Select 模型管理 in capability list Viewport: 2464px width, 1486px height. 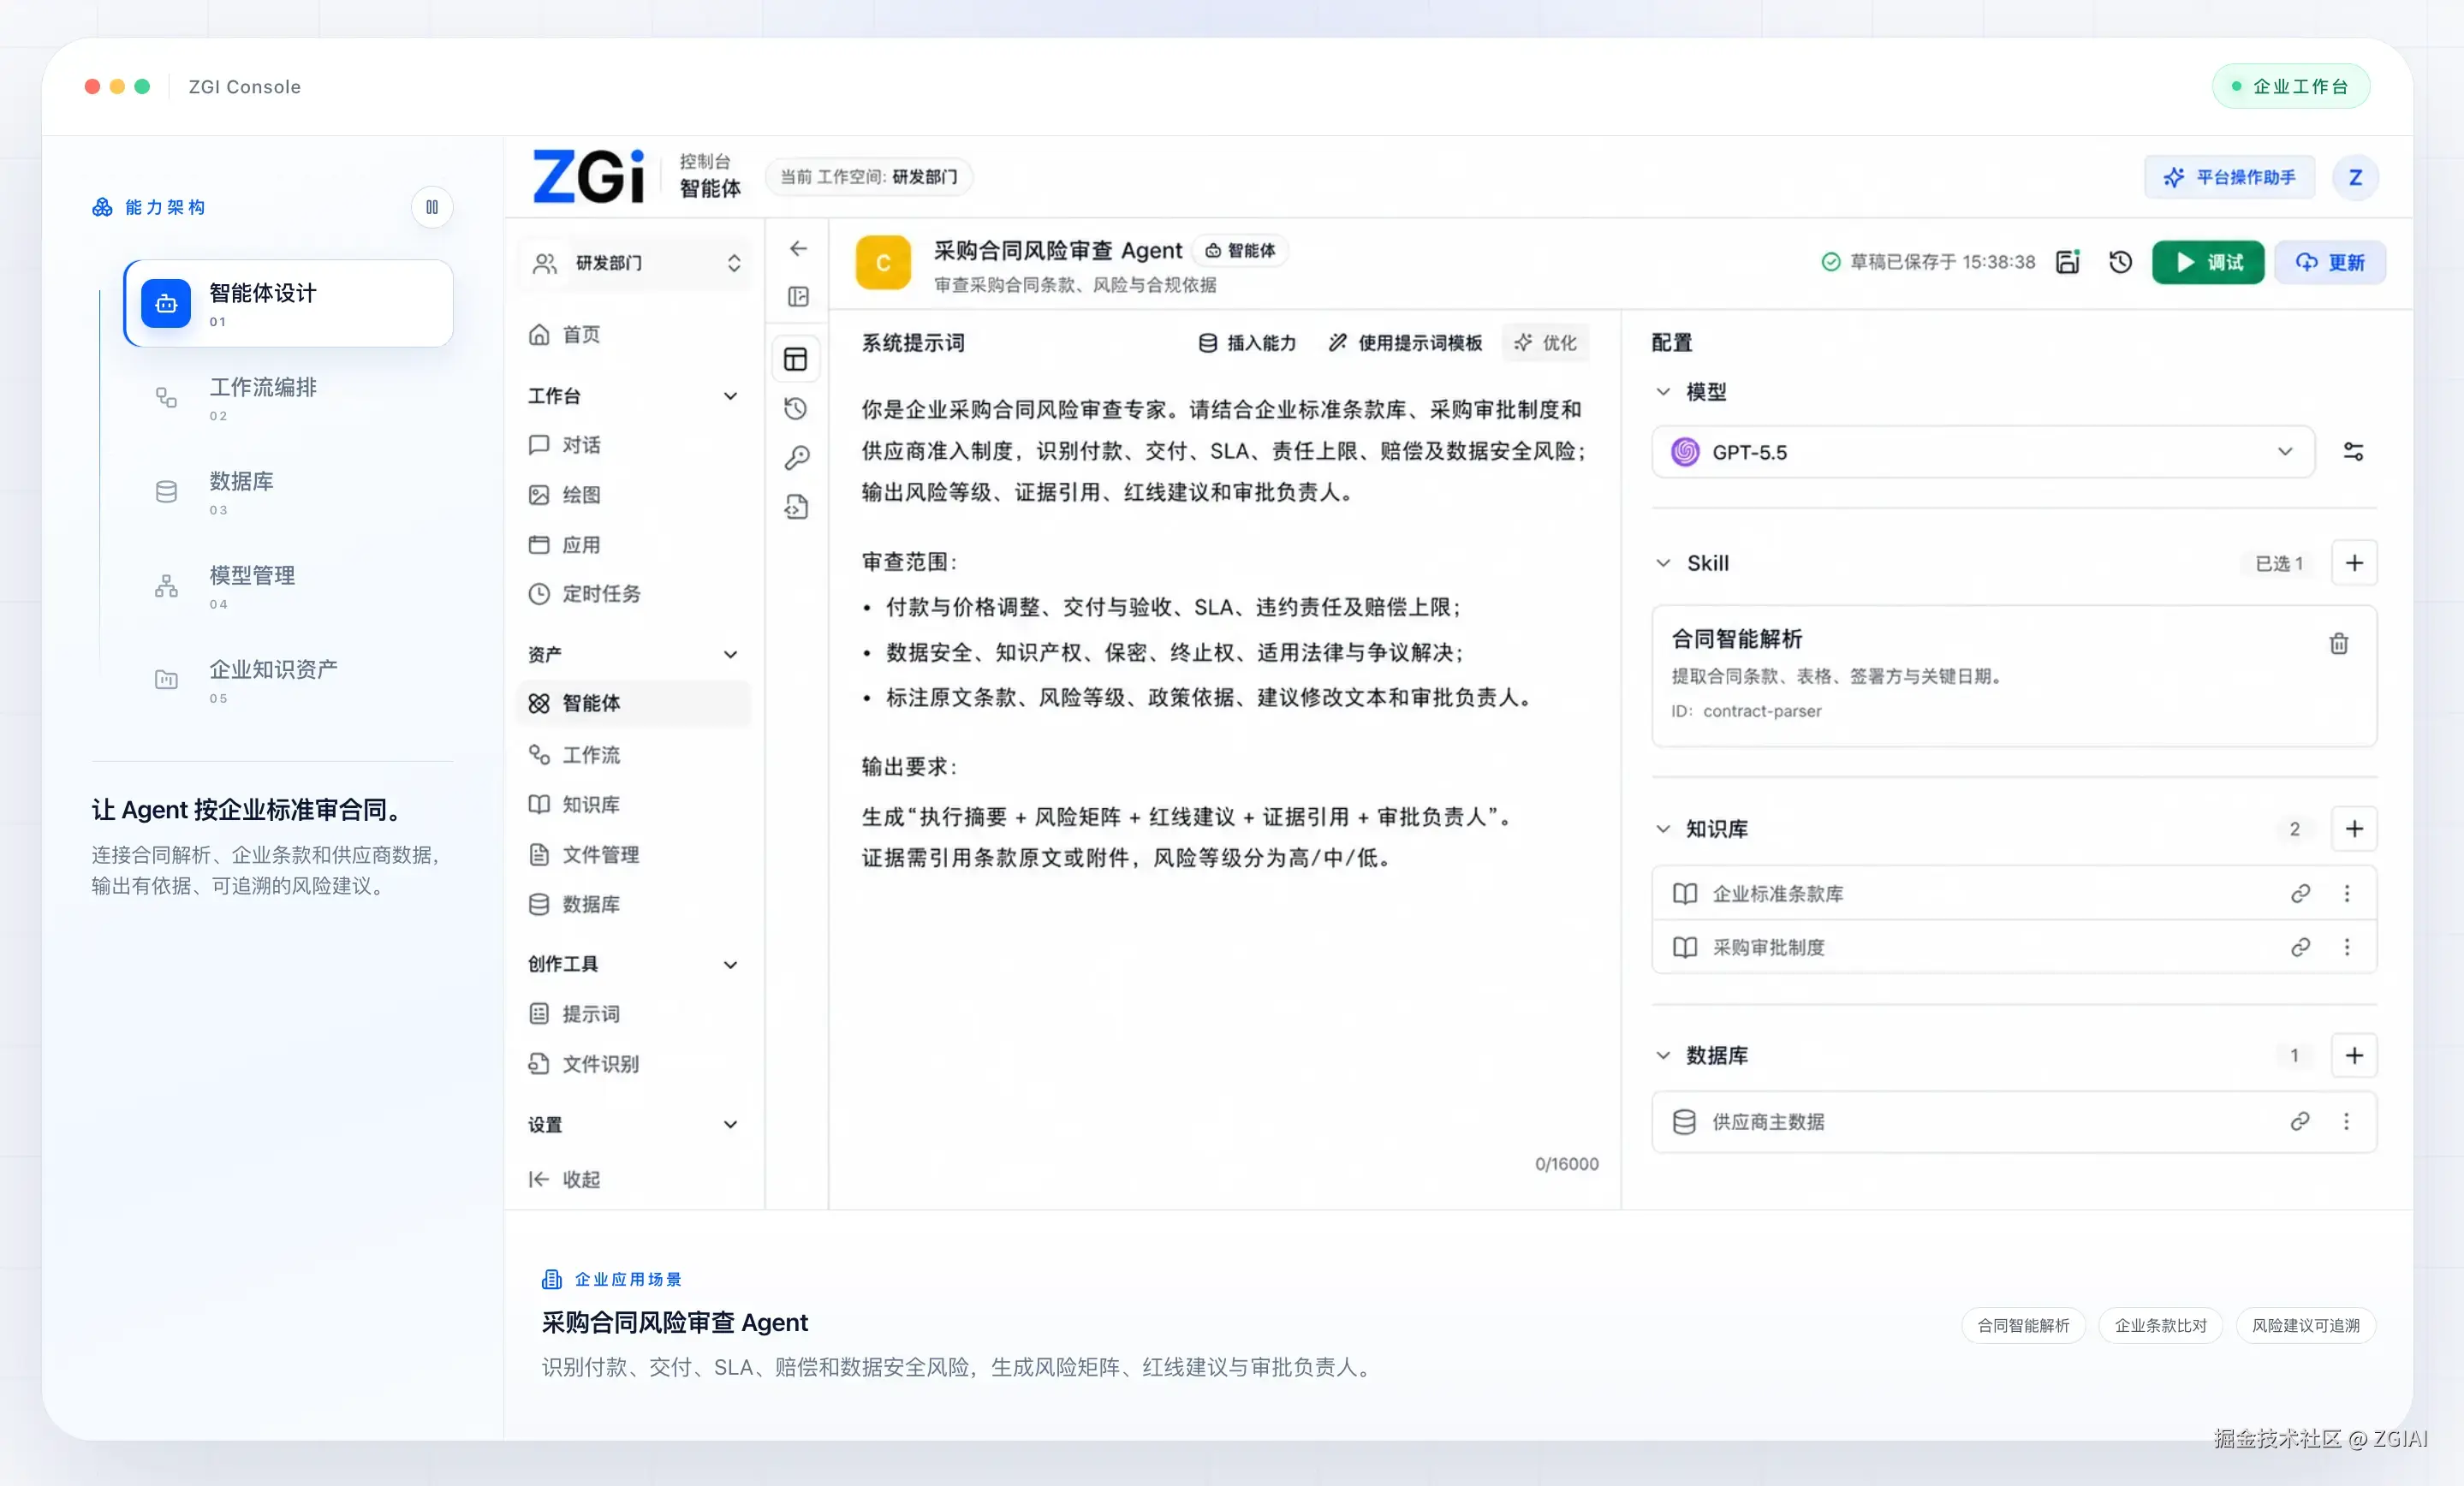288,586
